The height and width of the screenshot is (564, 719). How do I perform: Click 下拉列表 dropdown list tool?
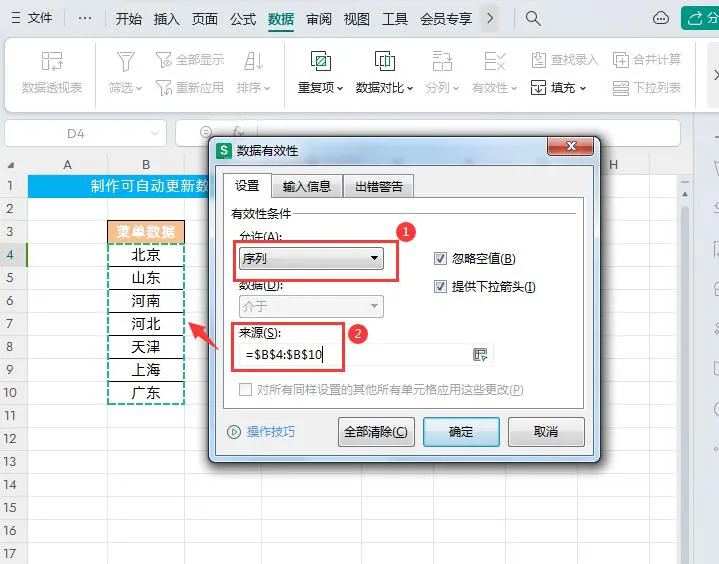[x=647, y=87]
